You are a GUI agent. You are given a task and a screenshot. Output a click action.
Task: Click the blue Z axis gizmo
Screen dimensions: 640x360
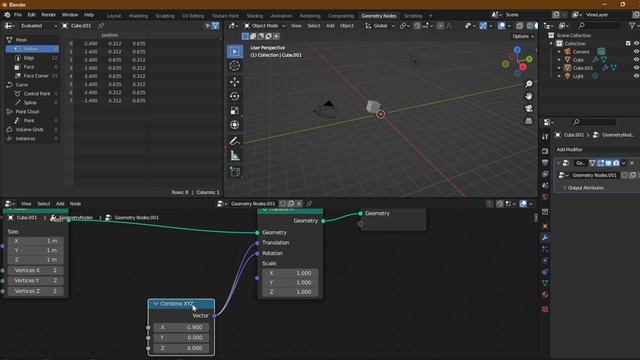[x=517, y=50]
